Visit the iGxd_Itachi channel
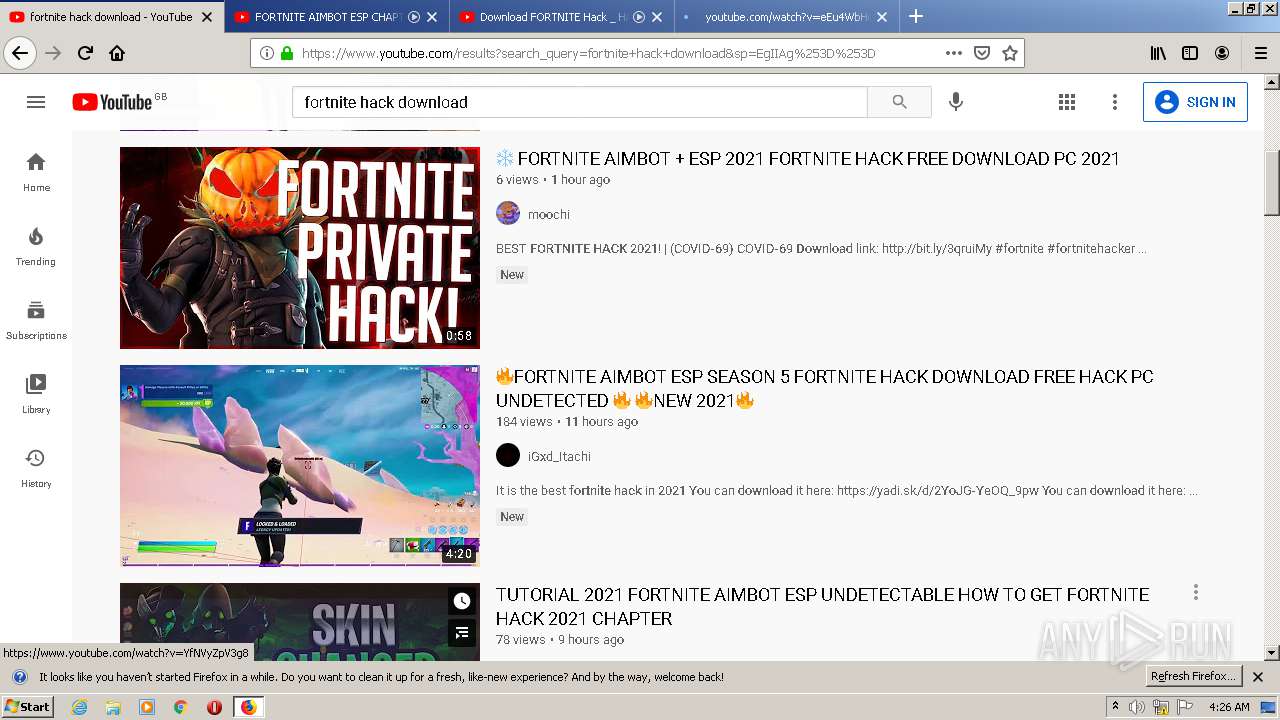Screen dimensions: 1280x720 559,456
